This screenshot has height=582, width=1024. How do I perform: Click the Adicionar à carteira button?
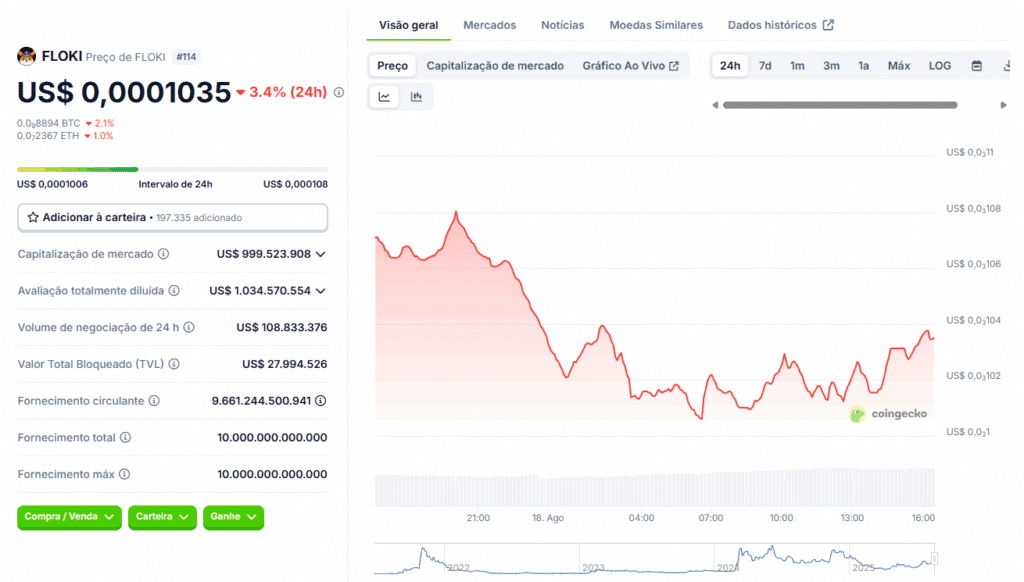[172, 218]
